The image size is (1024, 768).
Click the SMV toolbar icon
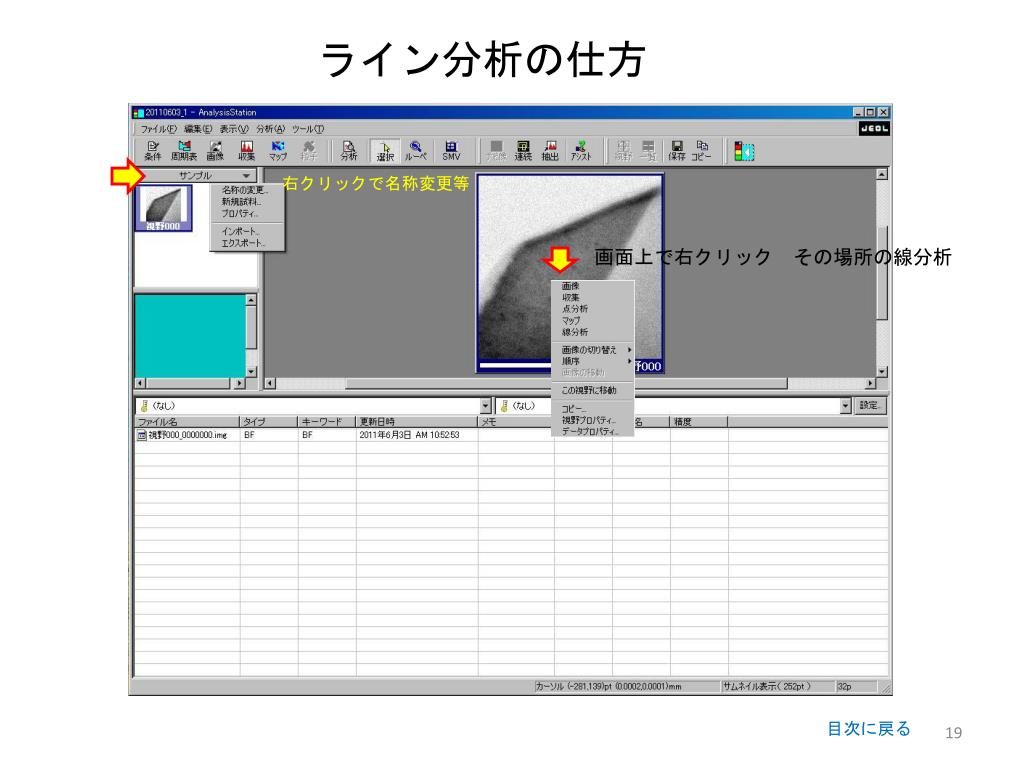pos(451,151)
